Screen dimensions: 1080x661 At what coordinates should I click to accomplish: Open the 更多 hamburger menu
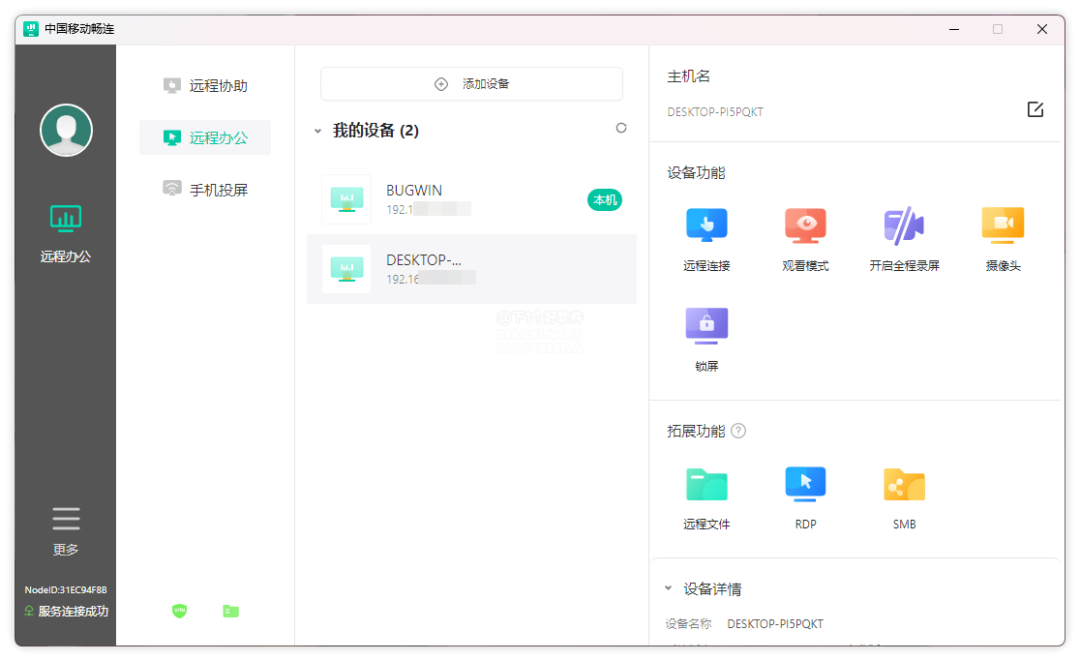click(x=65, y=531)
